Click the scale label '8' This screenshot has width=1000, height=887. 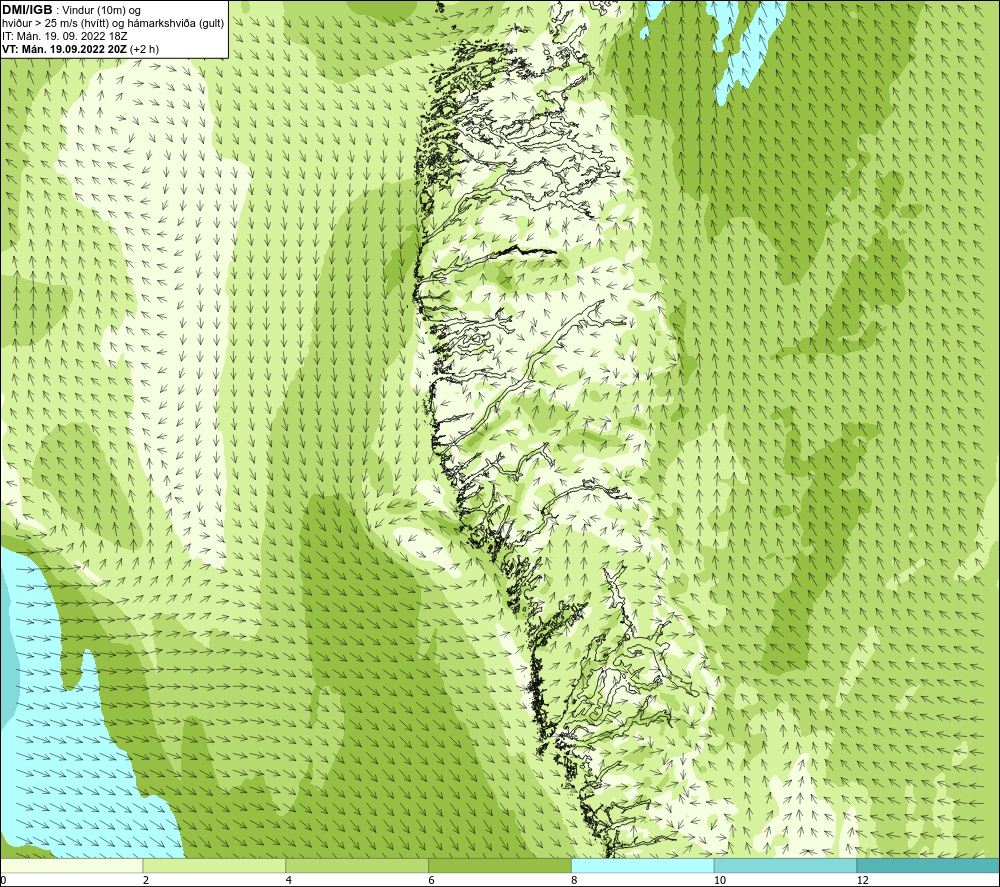575,881
